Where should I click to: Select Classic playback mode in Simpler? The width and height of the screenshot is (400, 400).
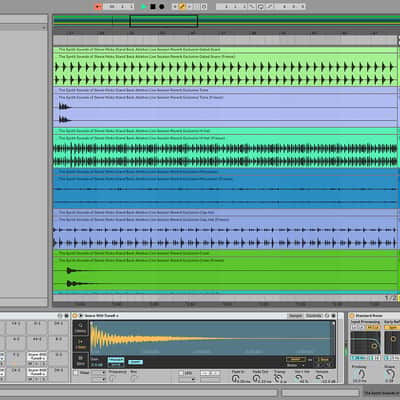click(80, 328)
